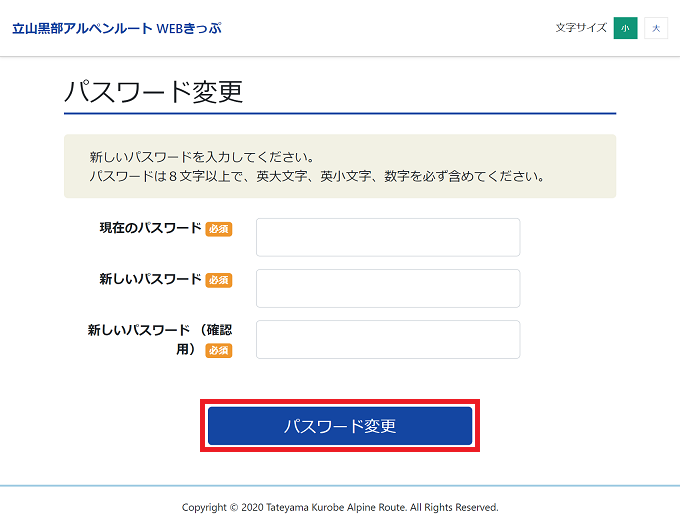The width and height of the screenshot is (680, 527).
Task: Click the 現在のパスワード field label
Action: pyautogui.click(x=150, y=228)
